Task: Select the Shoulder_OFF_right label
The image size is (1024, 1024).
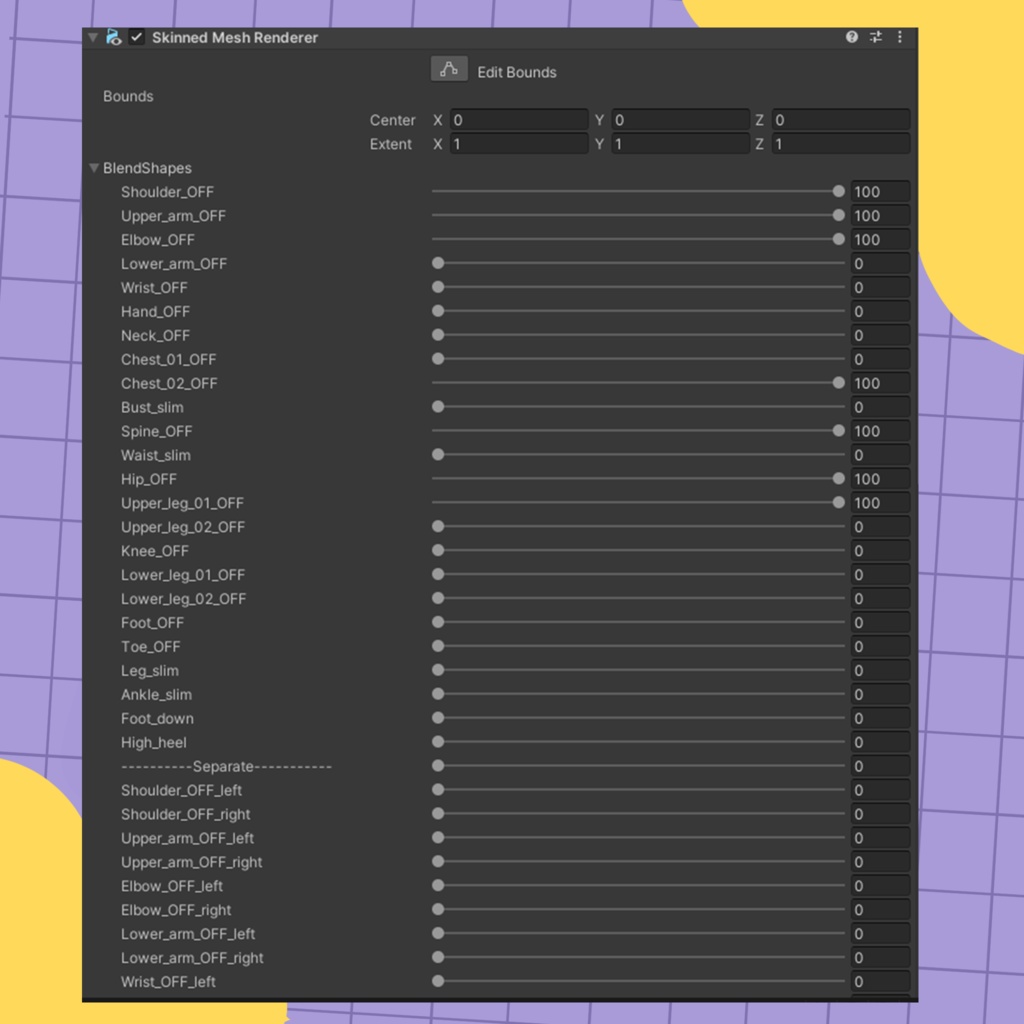Action: point(185,814)
